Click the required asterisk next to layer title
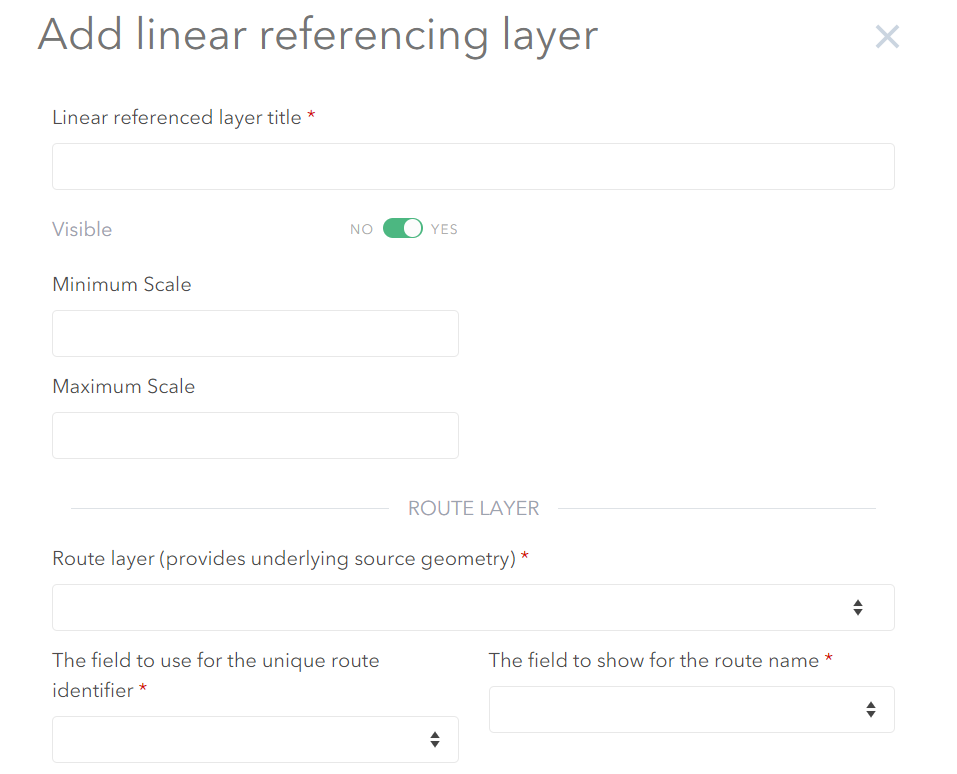The image size is (957, 774). pos(311,116)
